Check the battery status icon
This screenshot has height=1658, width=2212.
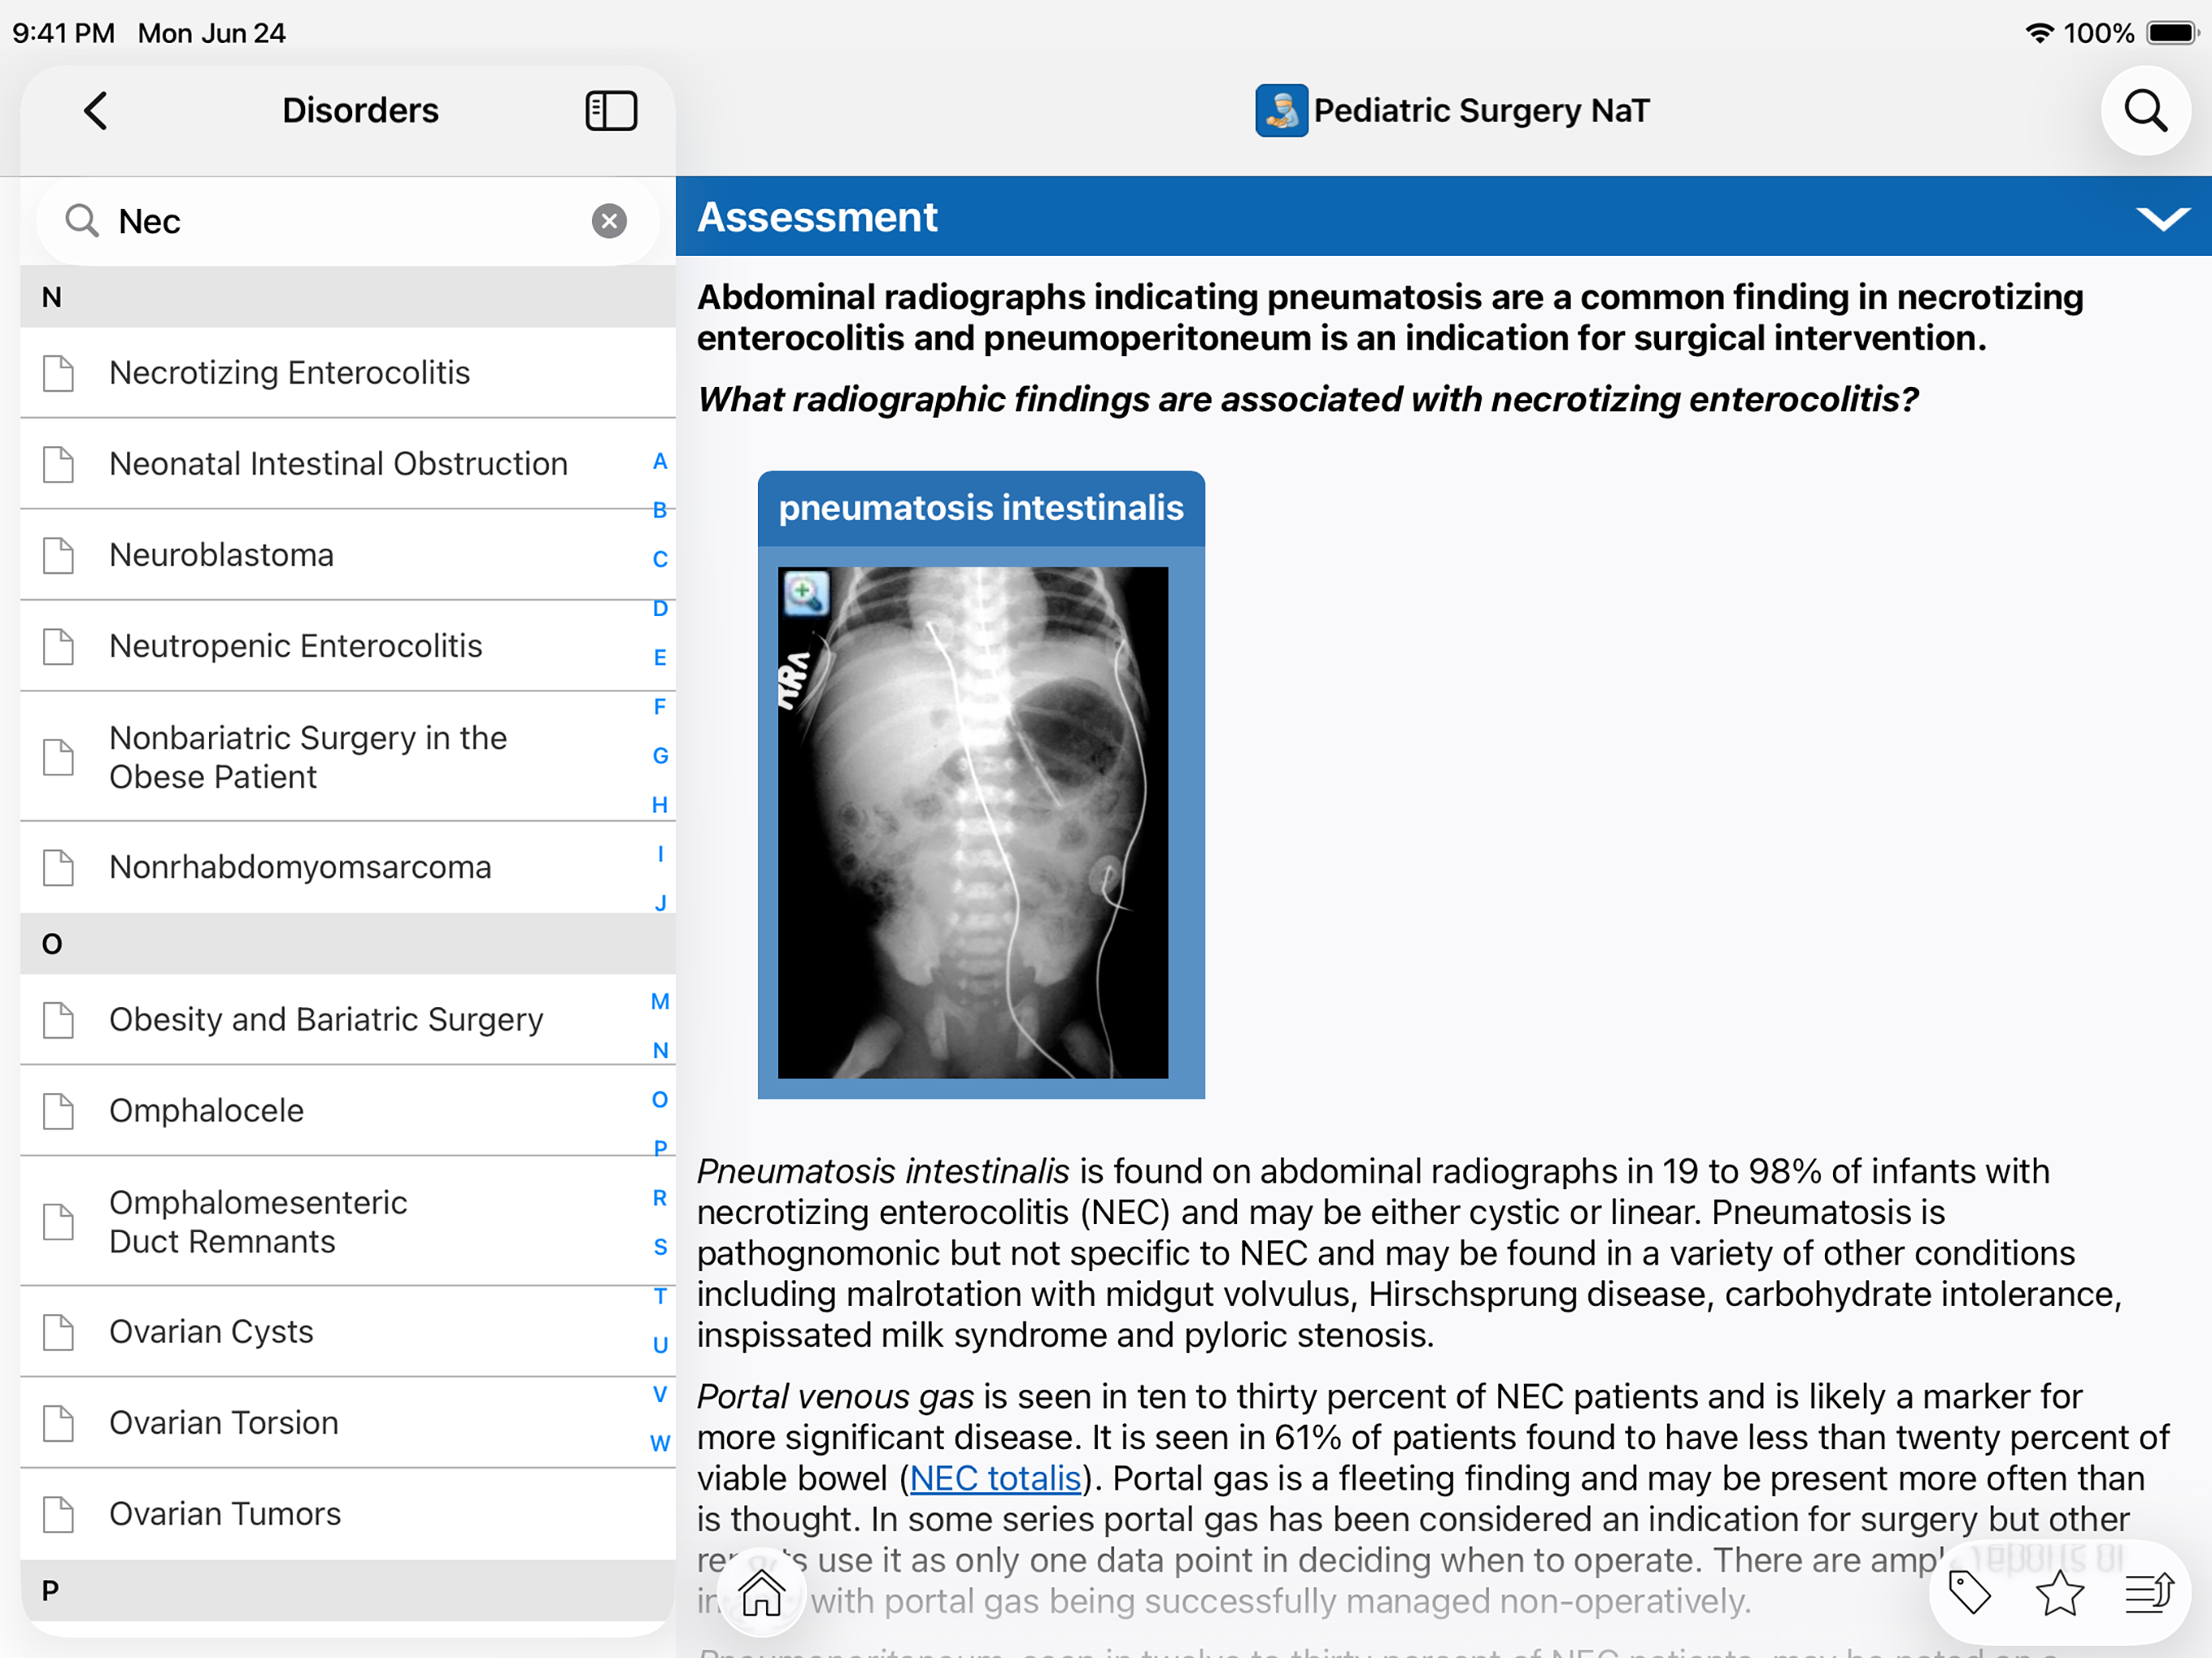pos(2173,33)
